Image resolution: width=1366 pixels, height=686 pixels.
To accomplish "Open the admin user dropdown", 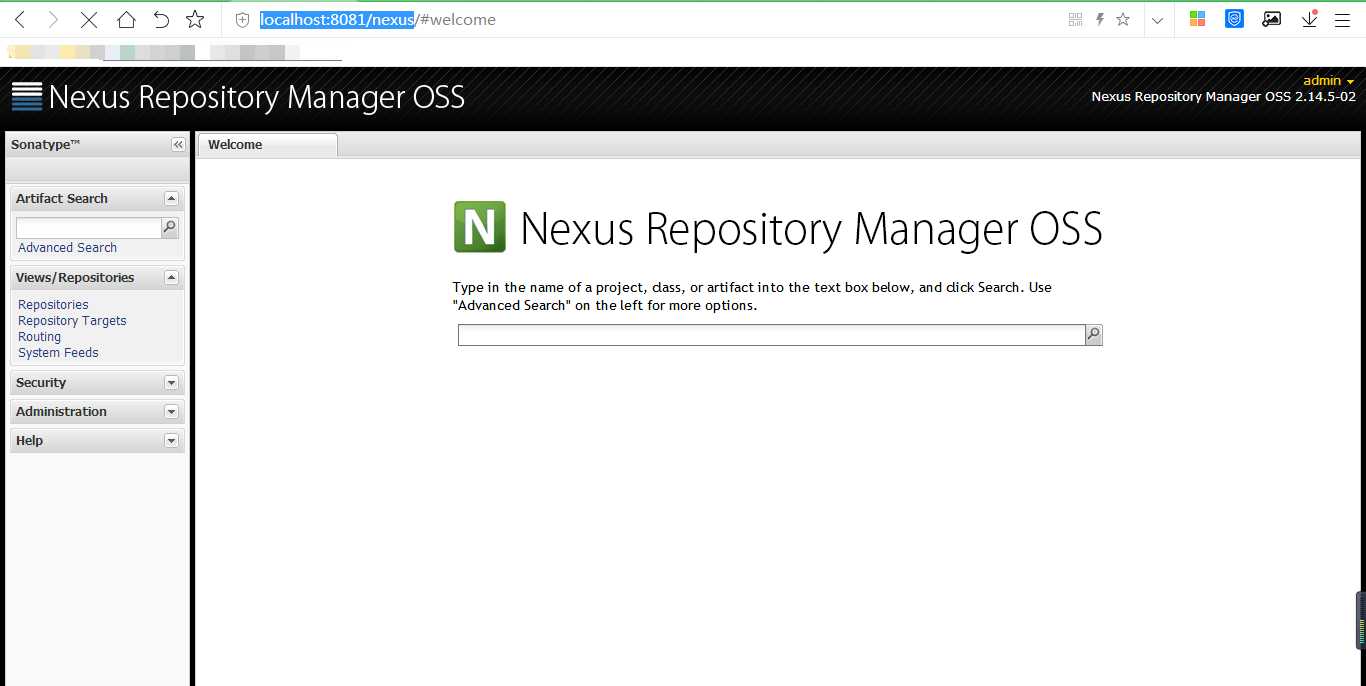I will 1328,81.
